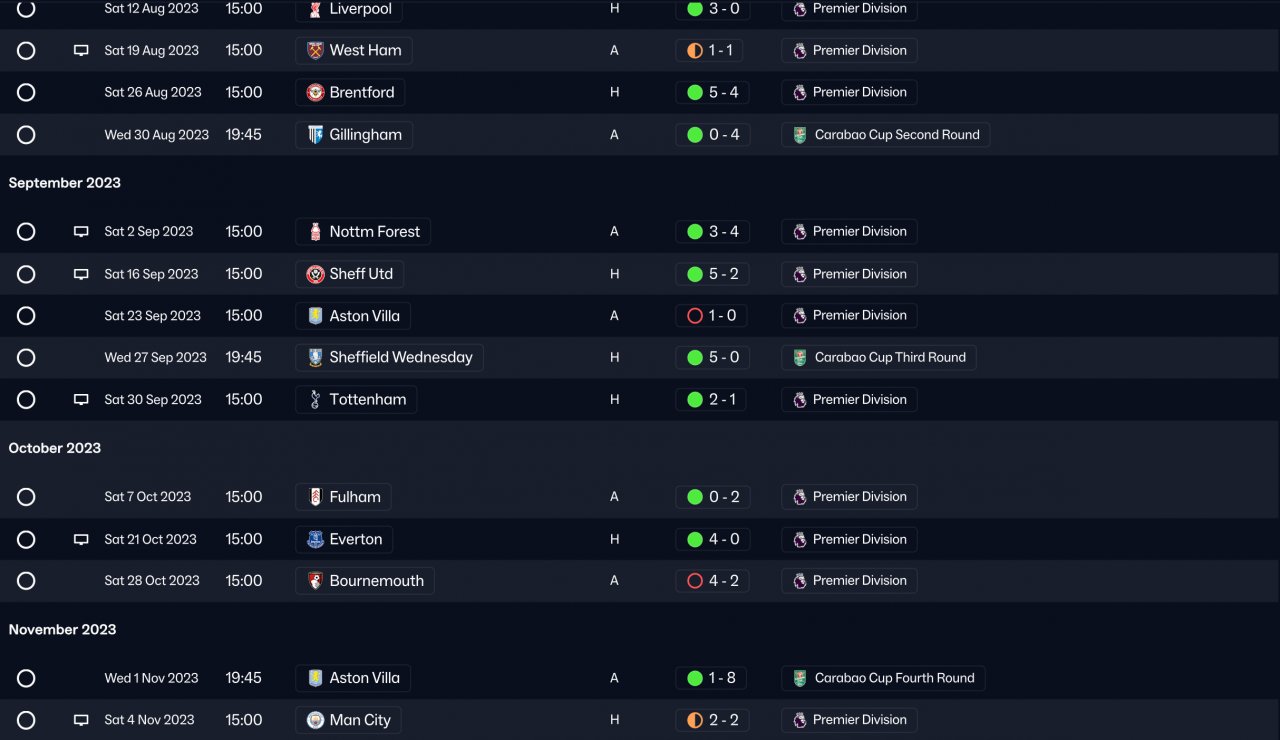Select the radio circle for Bournemouth fixture

pos(26,581)
